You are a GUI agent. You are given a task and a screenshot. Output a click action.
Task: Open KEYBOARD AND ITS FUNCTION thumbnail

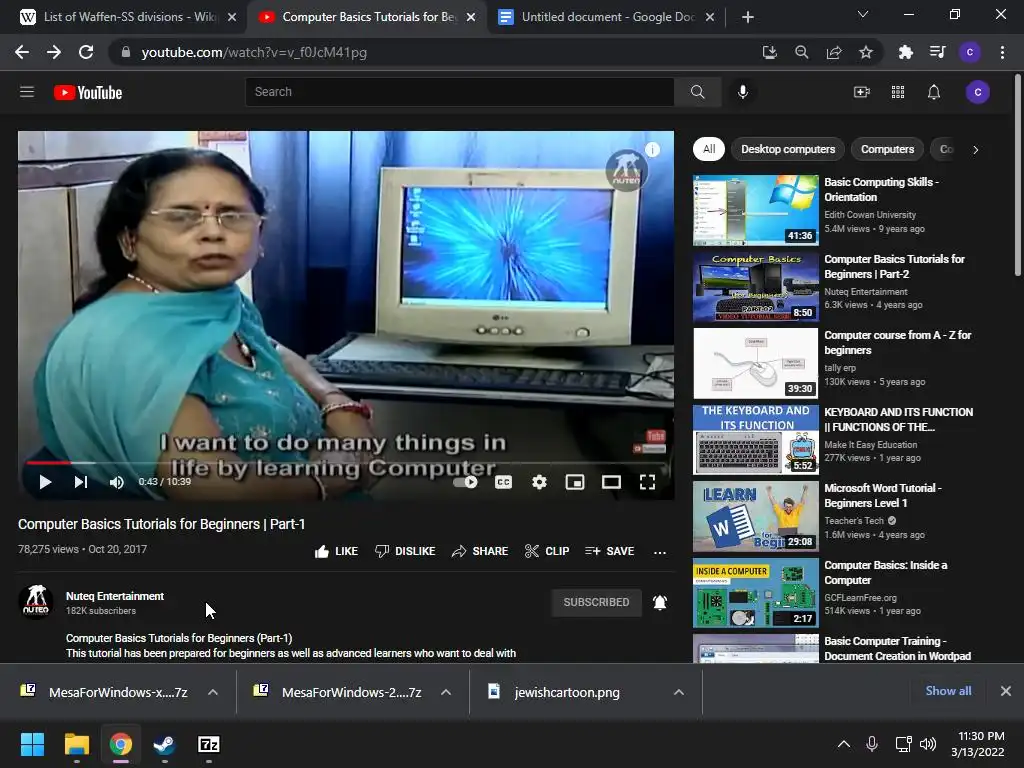[x=756, y=440]
